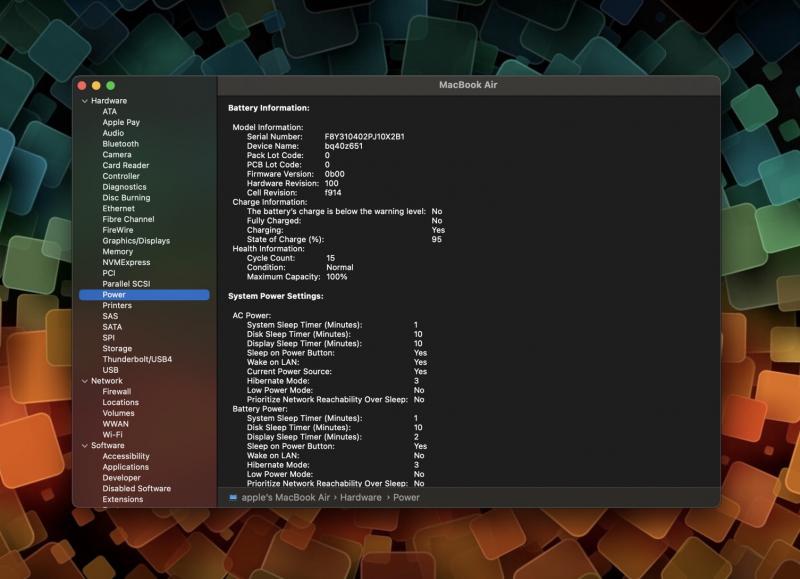Select PCI in the hardware list
Screen dimensions: 800x579
click(x=109, y=273)
